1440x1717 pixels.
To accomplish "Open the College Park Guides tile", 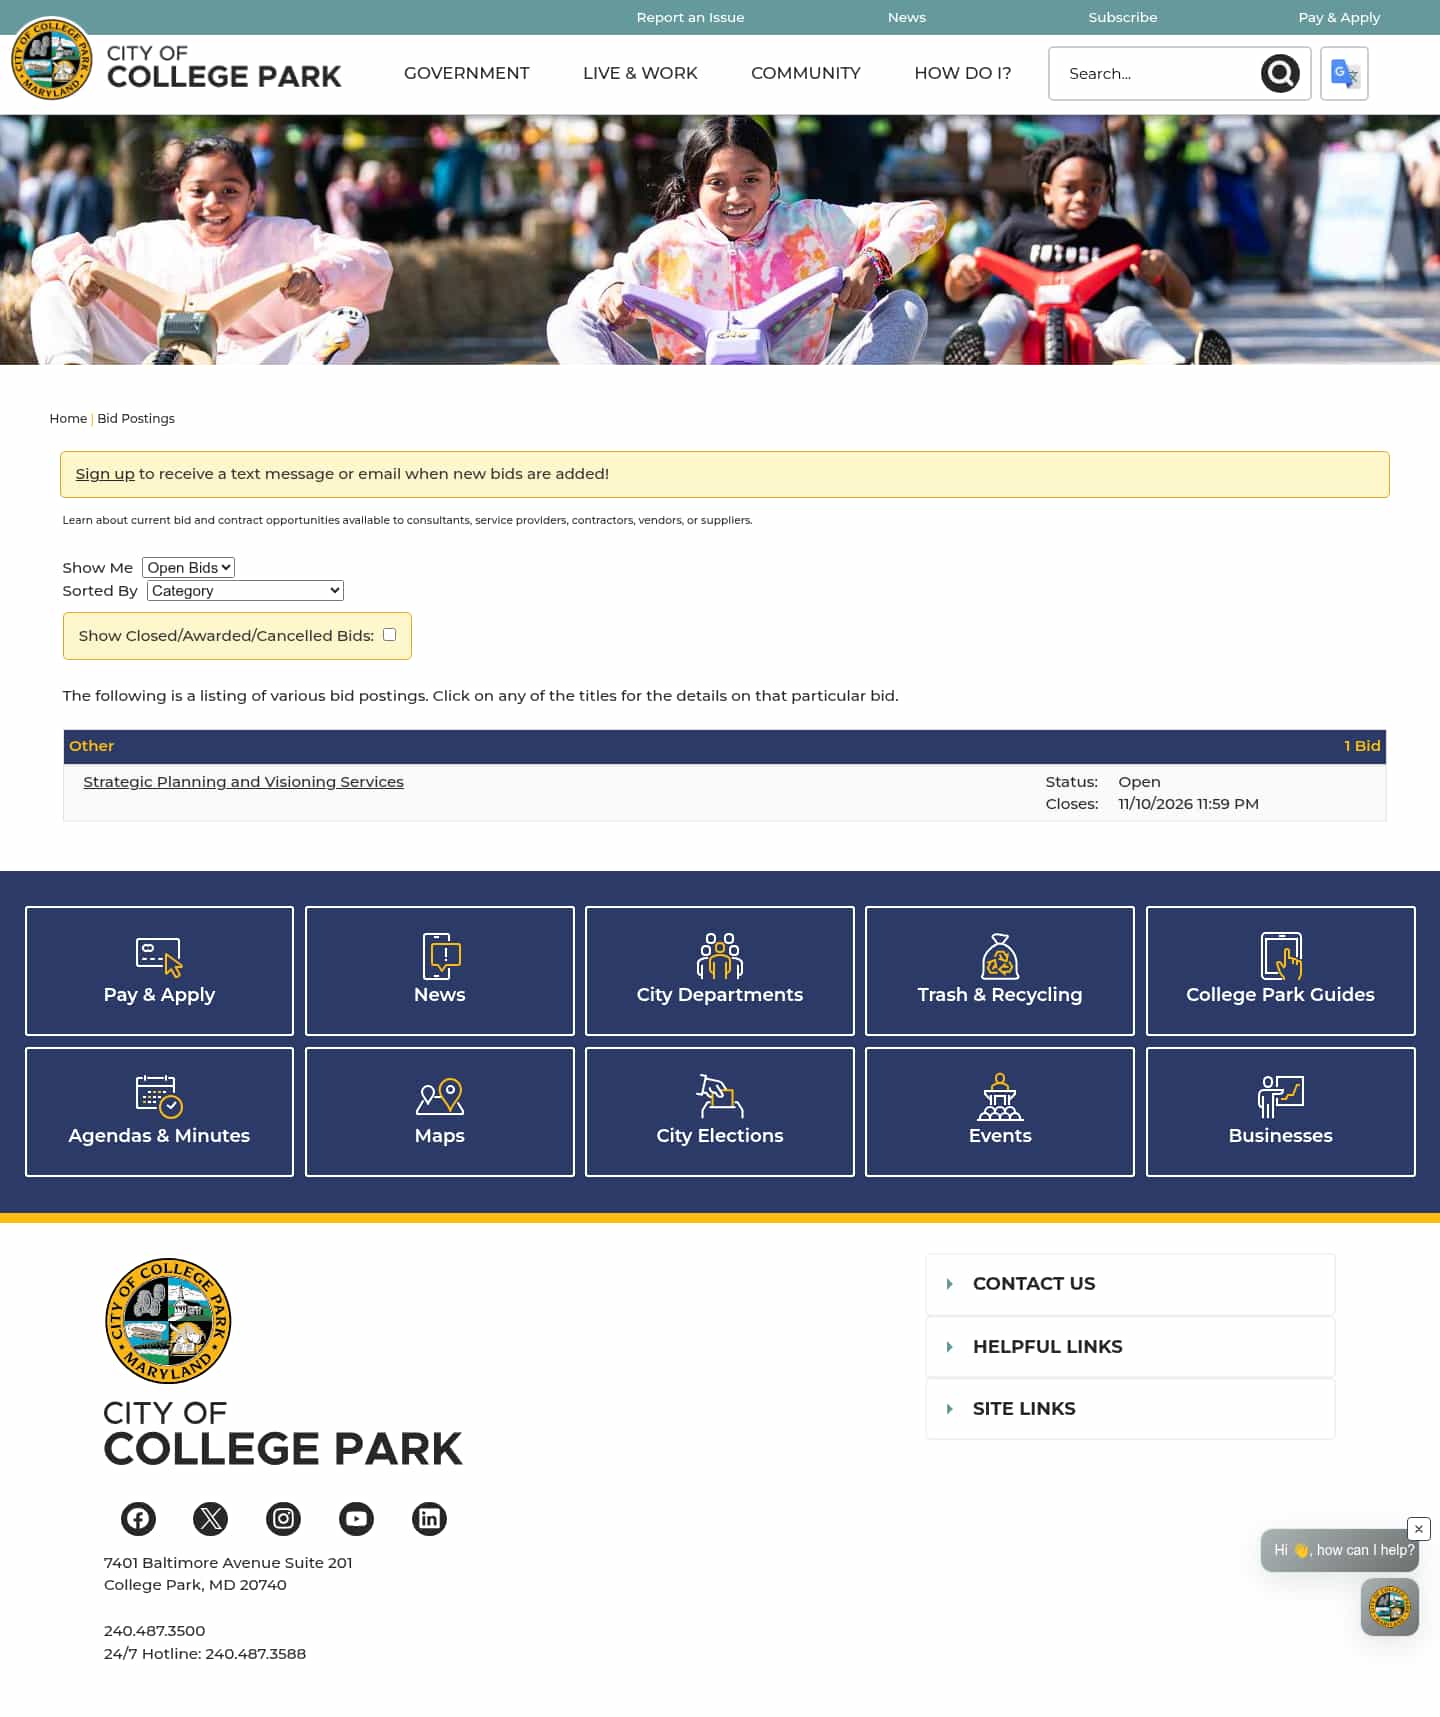I will [1281, 970].
